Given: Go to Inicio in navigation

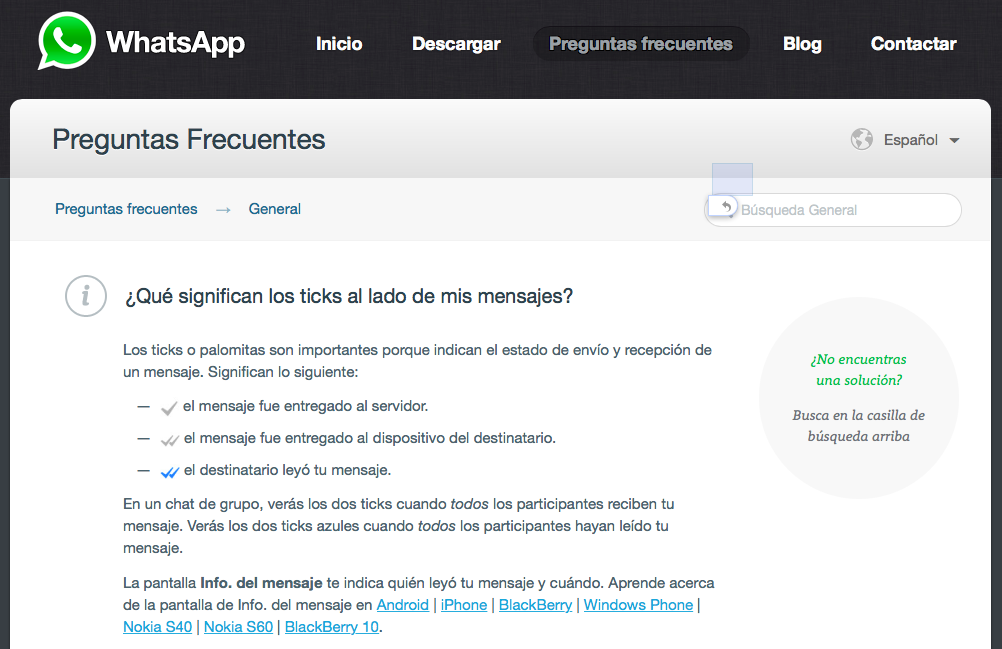Looking at the screenshot, I should pyautogui.click(x=339, y=44).
